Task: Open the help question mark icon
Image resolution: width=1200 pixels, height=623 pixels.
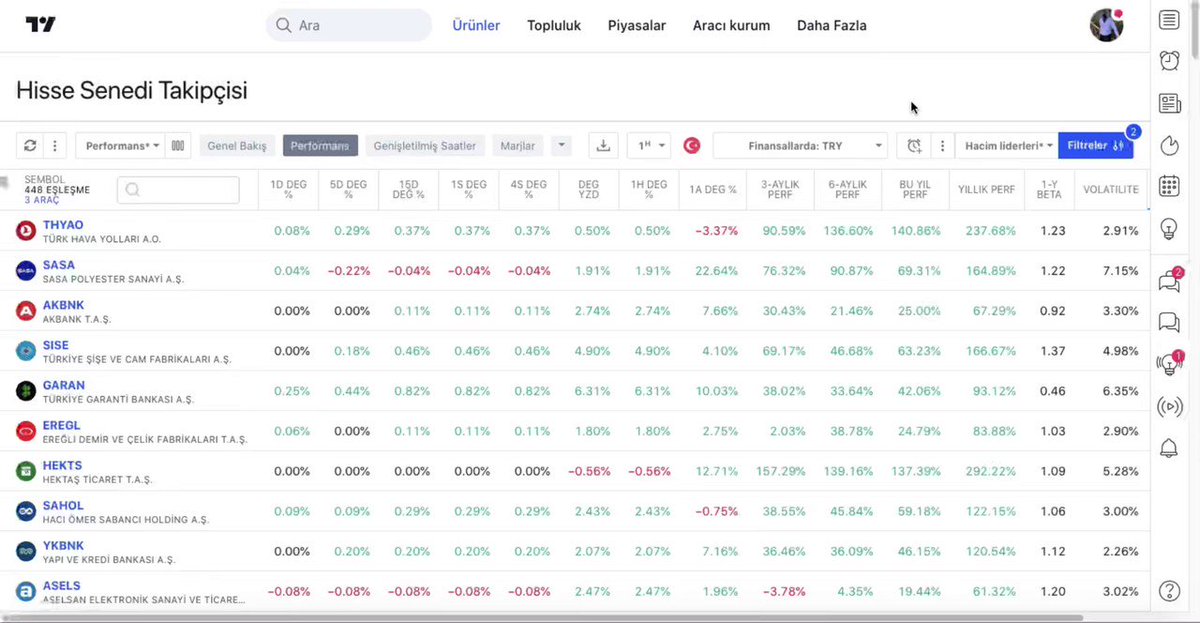Action: tap(1169, 591)
